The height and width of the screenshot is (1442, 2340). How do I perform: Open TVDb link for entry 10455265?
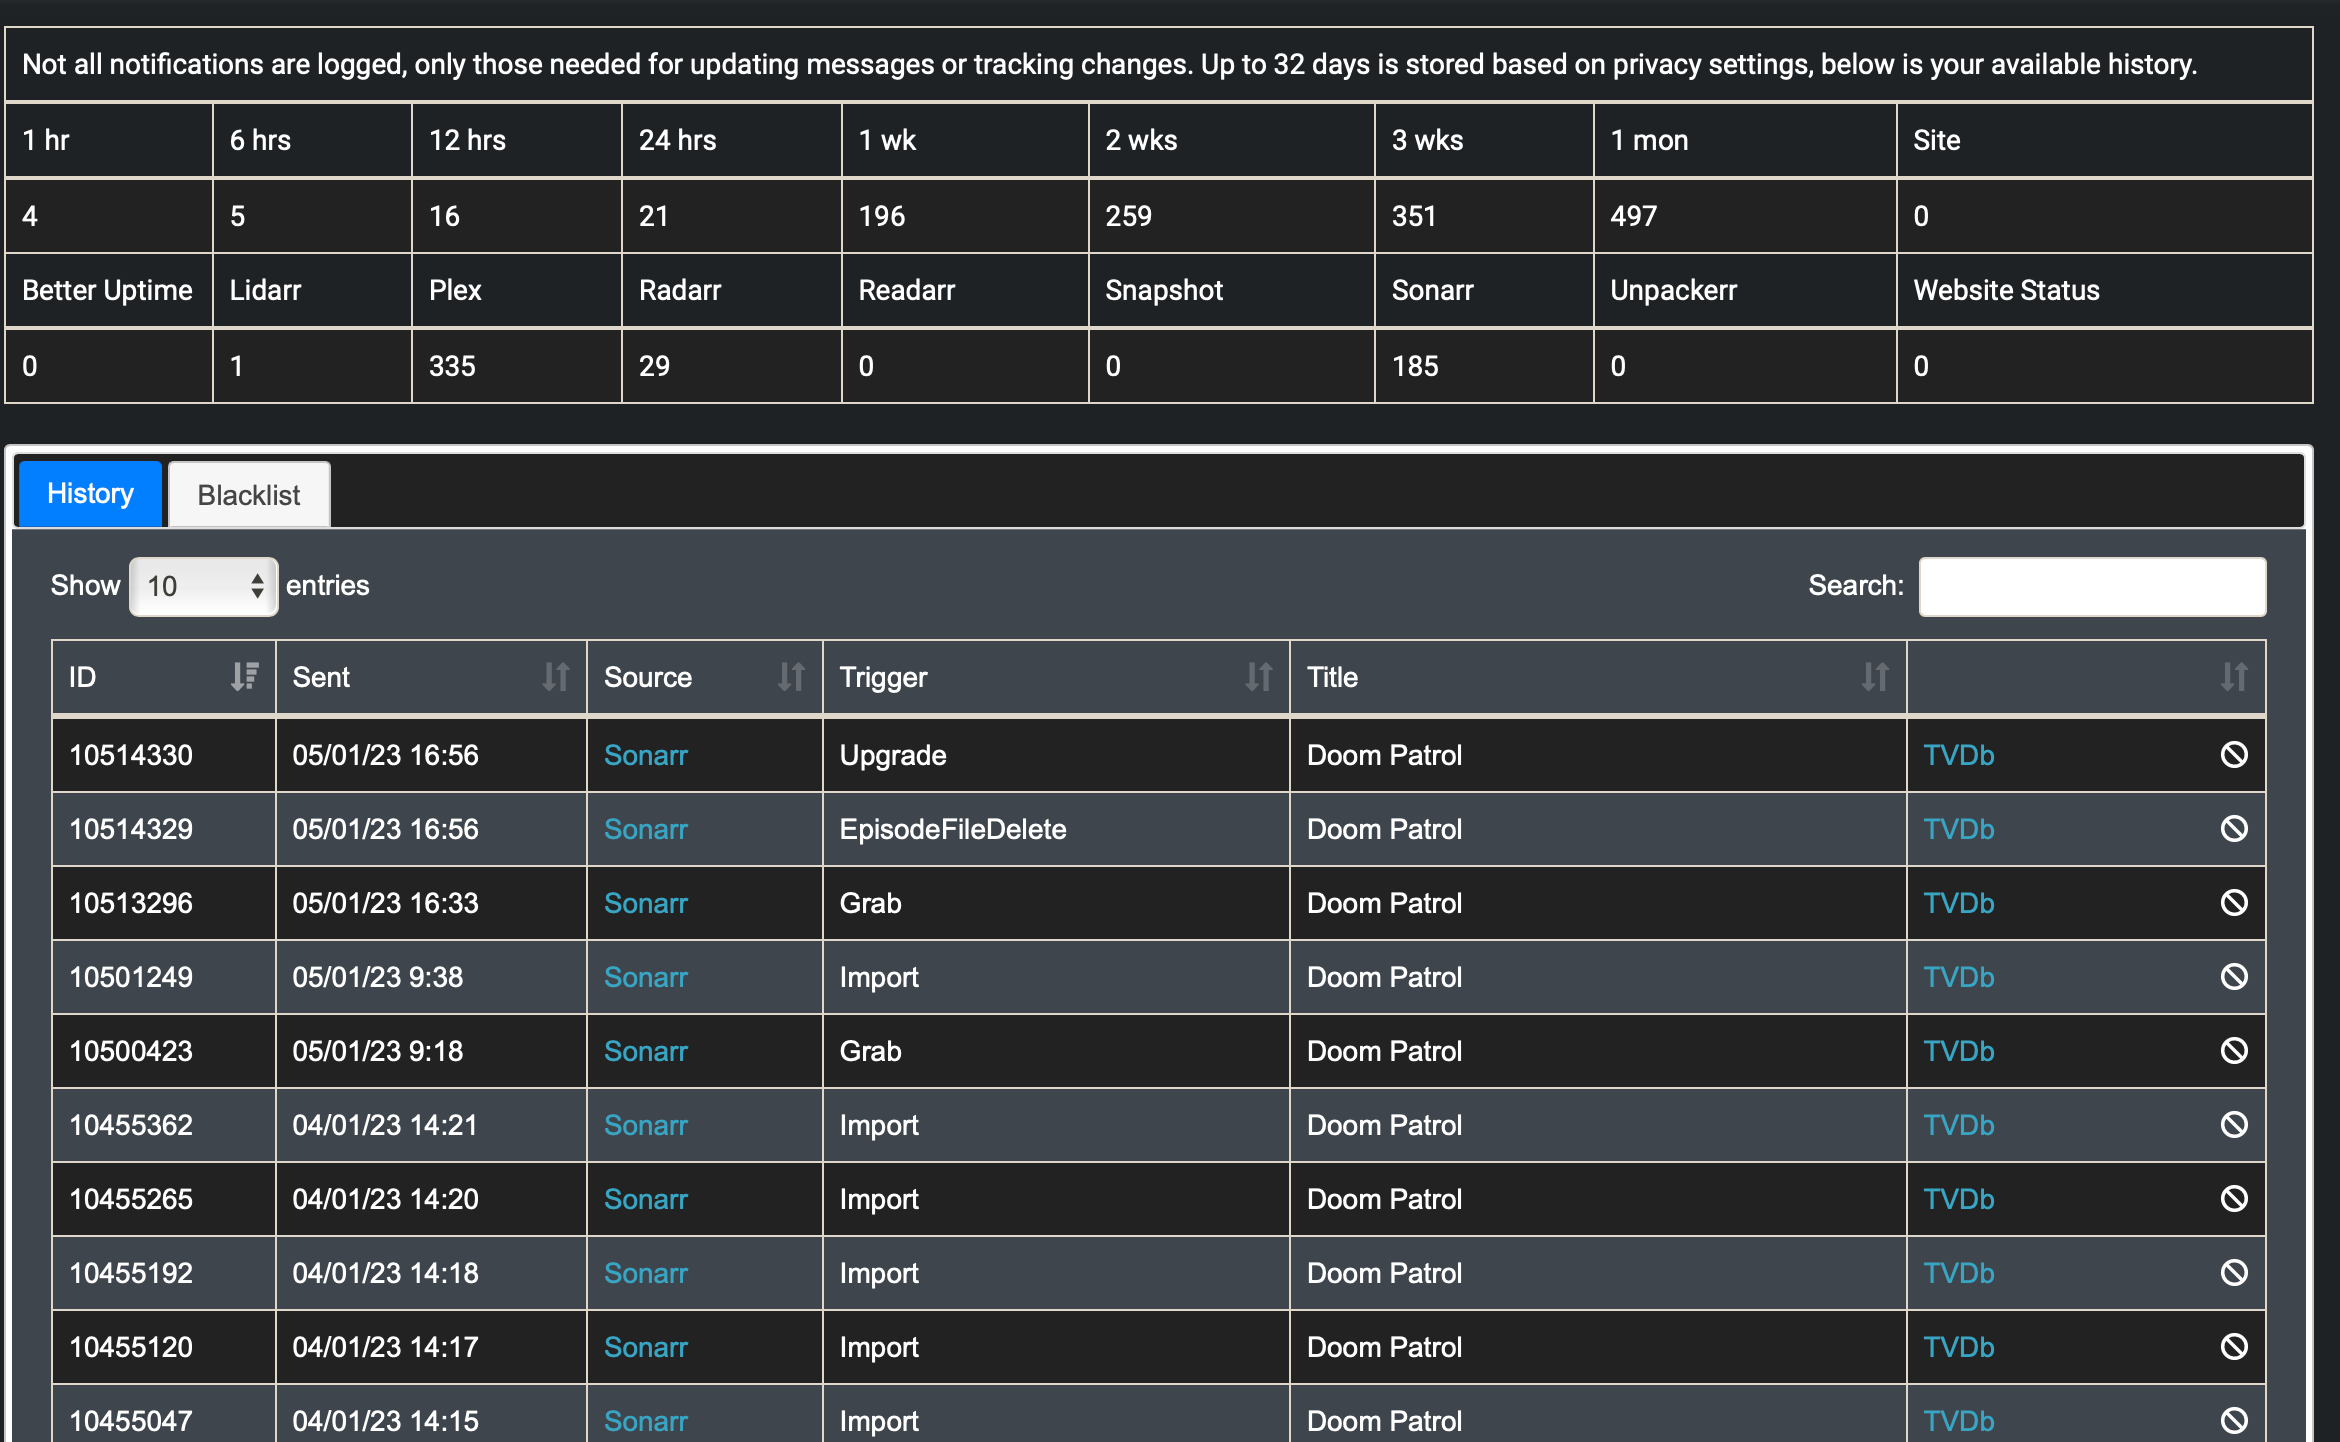pos(1958,1199)
